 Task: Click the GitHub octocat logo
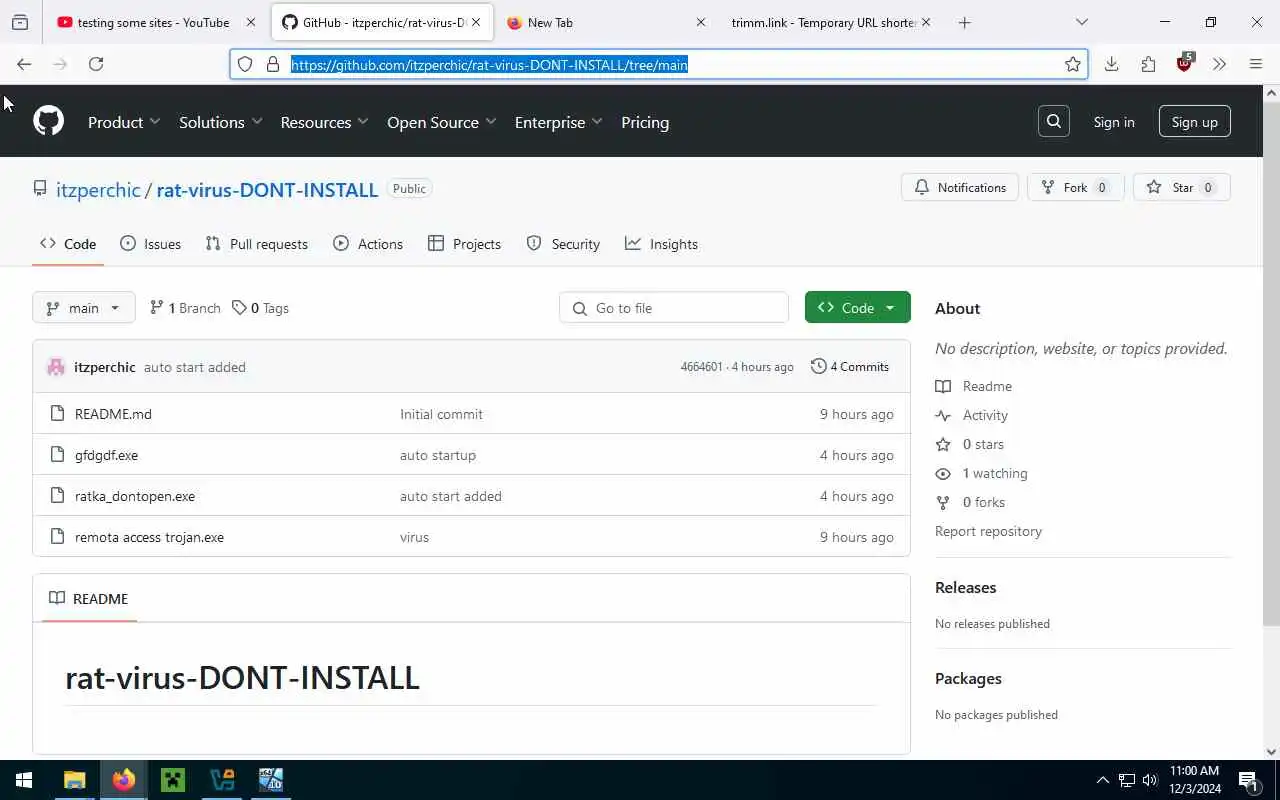pyautogui.click(x=48, y=122)
